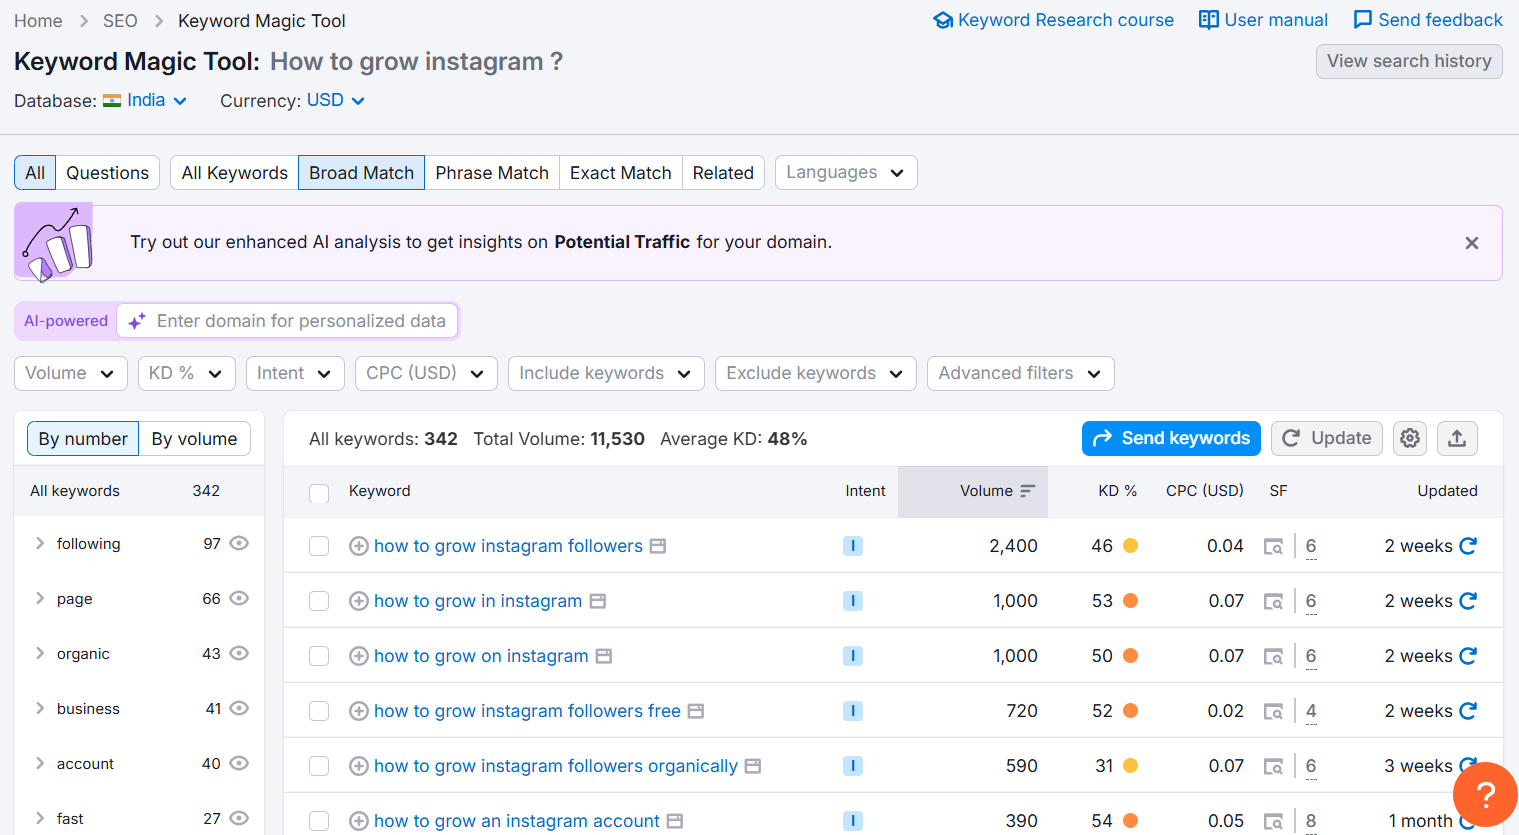Add 'how to grow in instagram' via plus icon
This screenshot has height=835, width=1519.
358,601
